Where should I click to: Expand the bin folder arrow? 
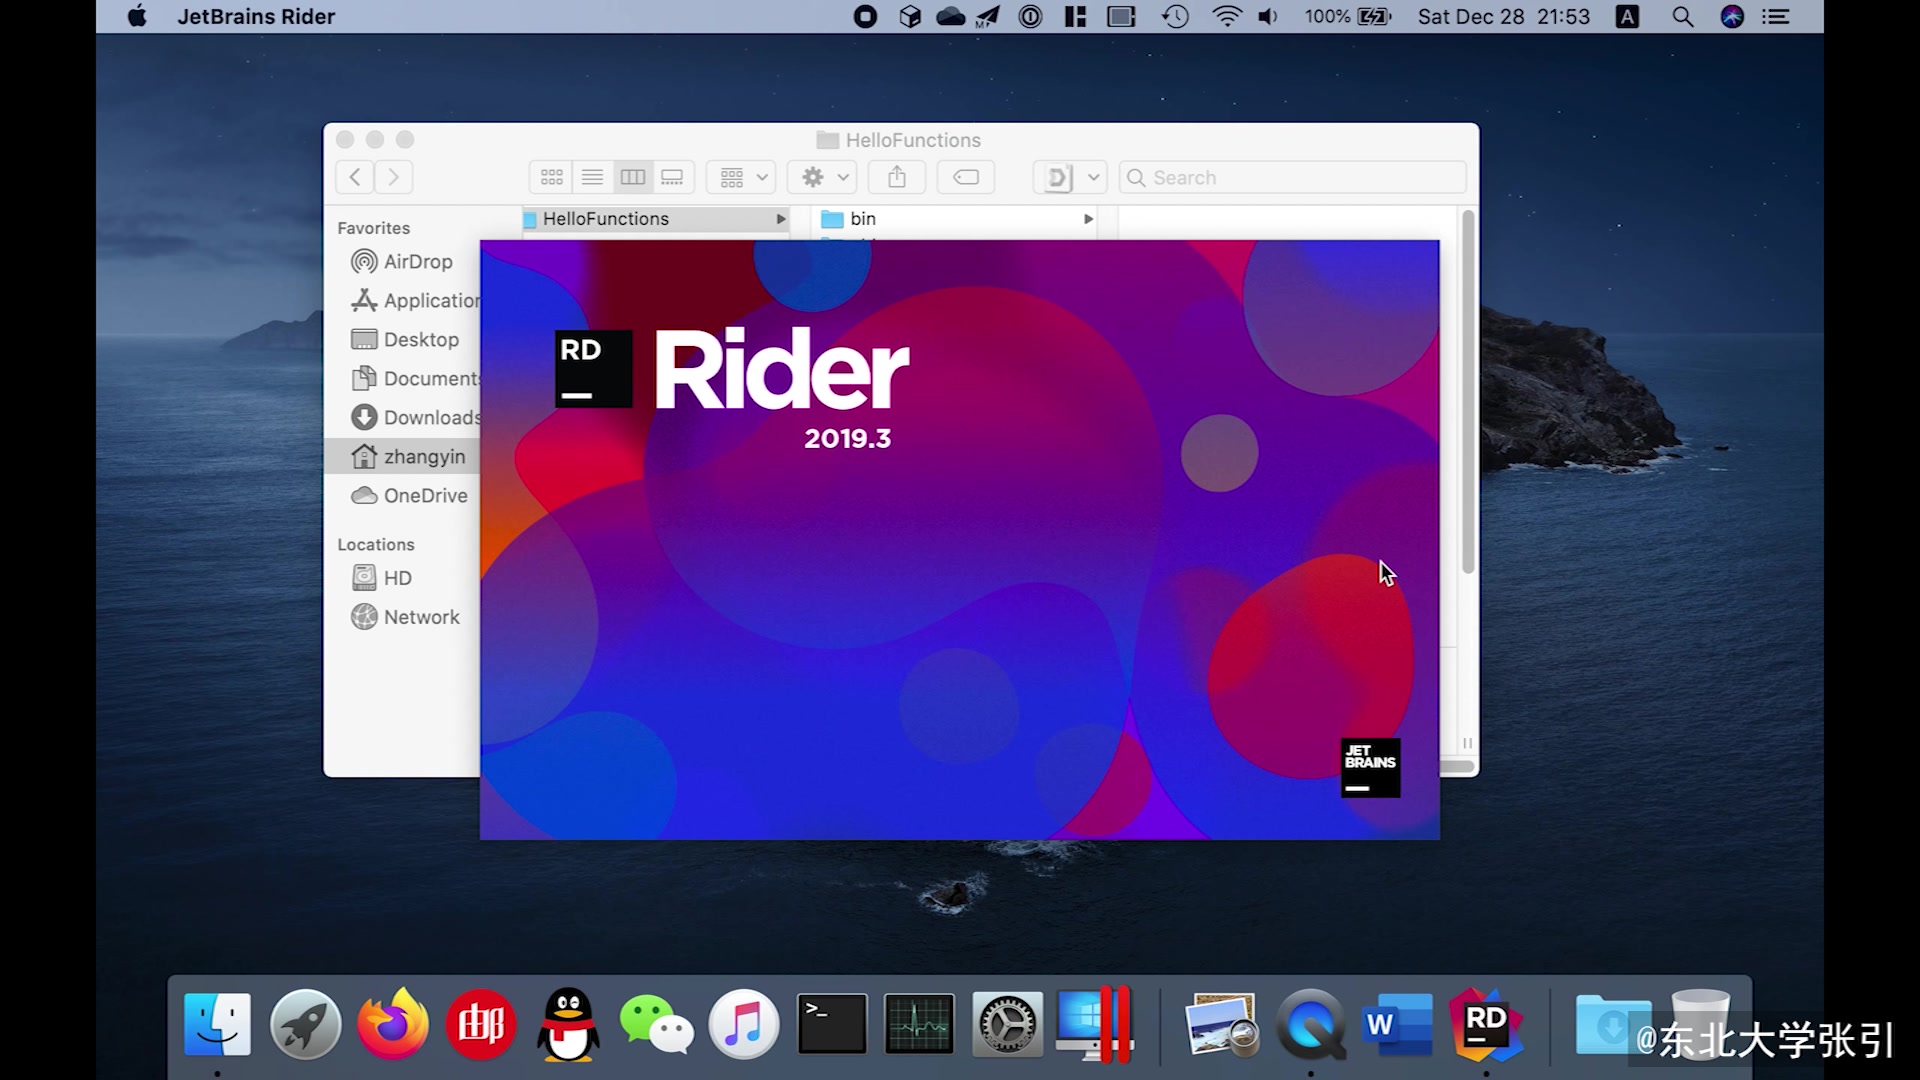pyautogui.click(x=1088, y=219)
